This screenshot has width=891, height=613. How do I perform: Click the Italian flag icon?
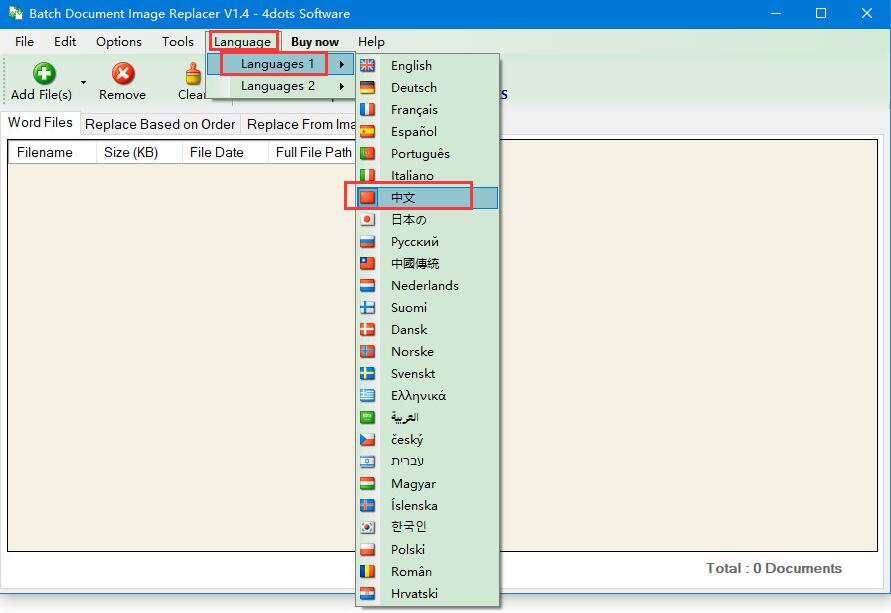pos(368,175)
